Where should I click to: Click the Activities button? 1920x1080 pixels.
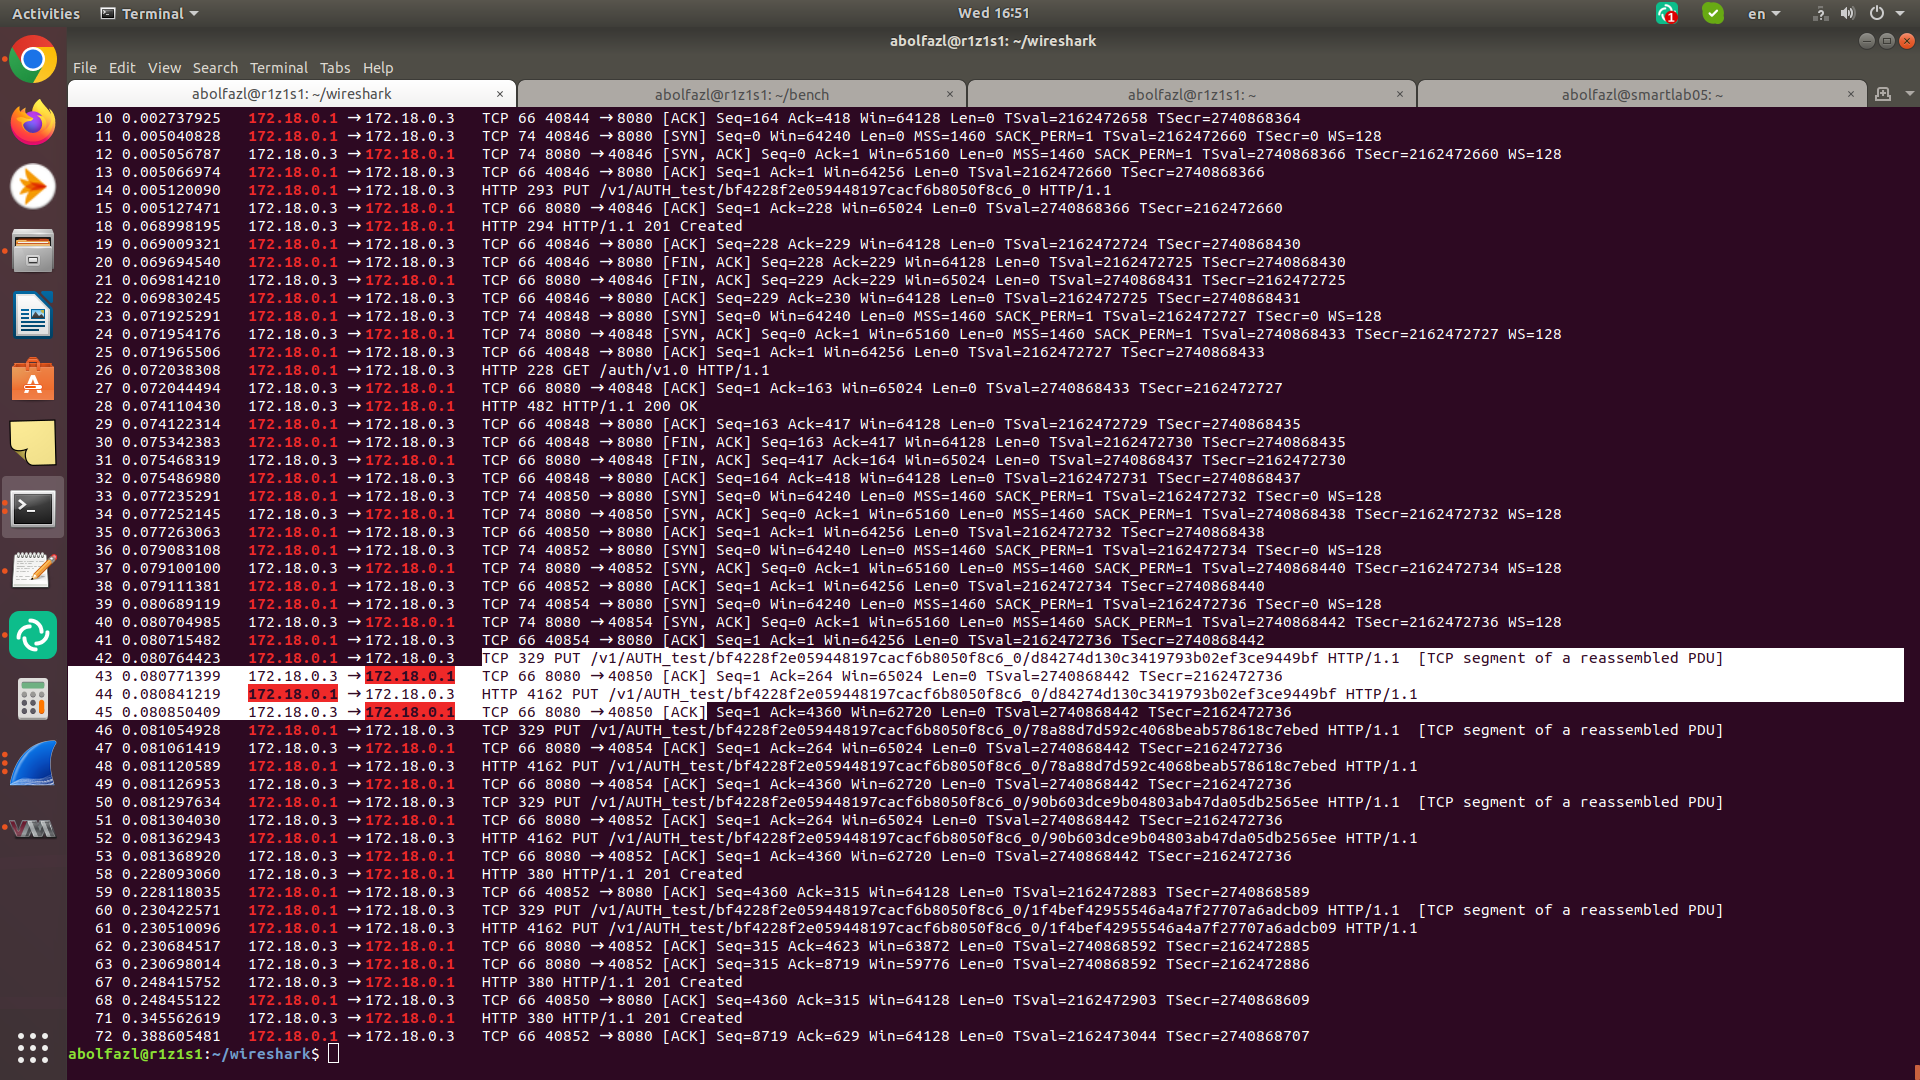46,13
